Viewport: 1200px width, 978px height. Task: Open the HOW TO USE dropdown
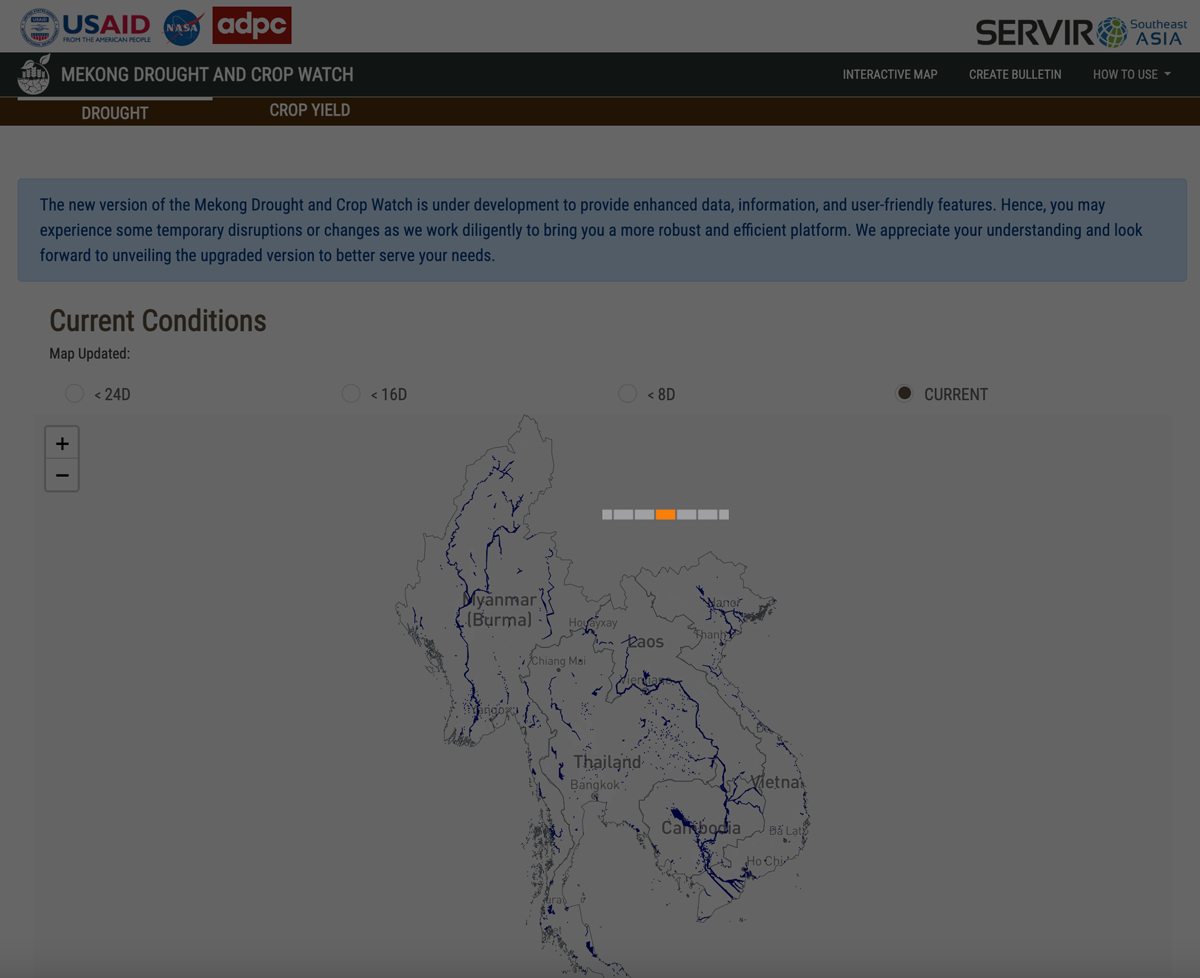[1131, 74]
